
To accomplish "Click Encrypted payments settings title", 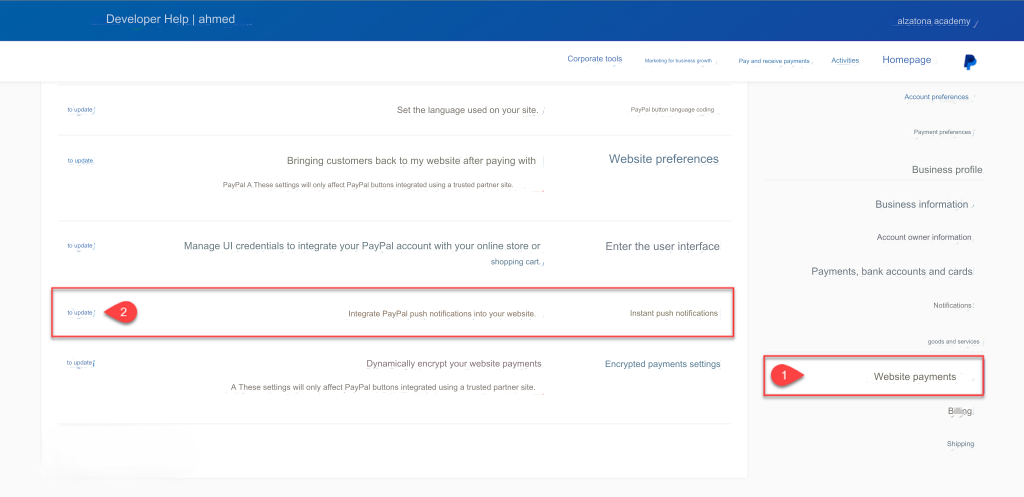I will pos(662,364).
